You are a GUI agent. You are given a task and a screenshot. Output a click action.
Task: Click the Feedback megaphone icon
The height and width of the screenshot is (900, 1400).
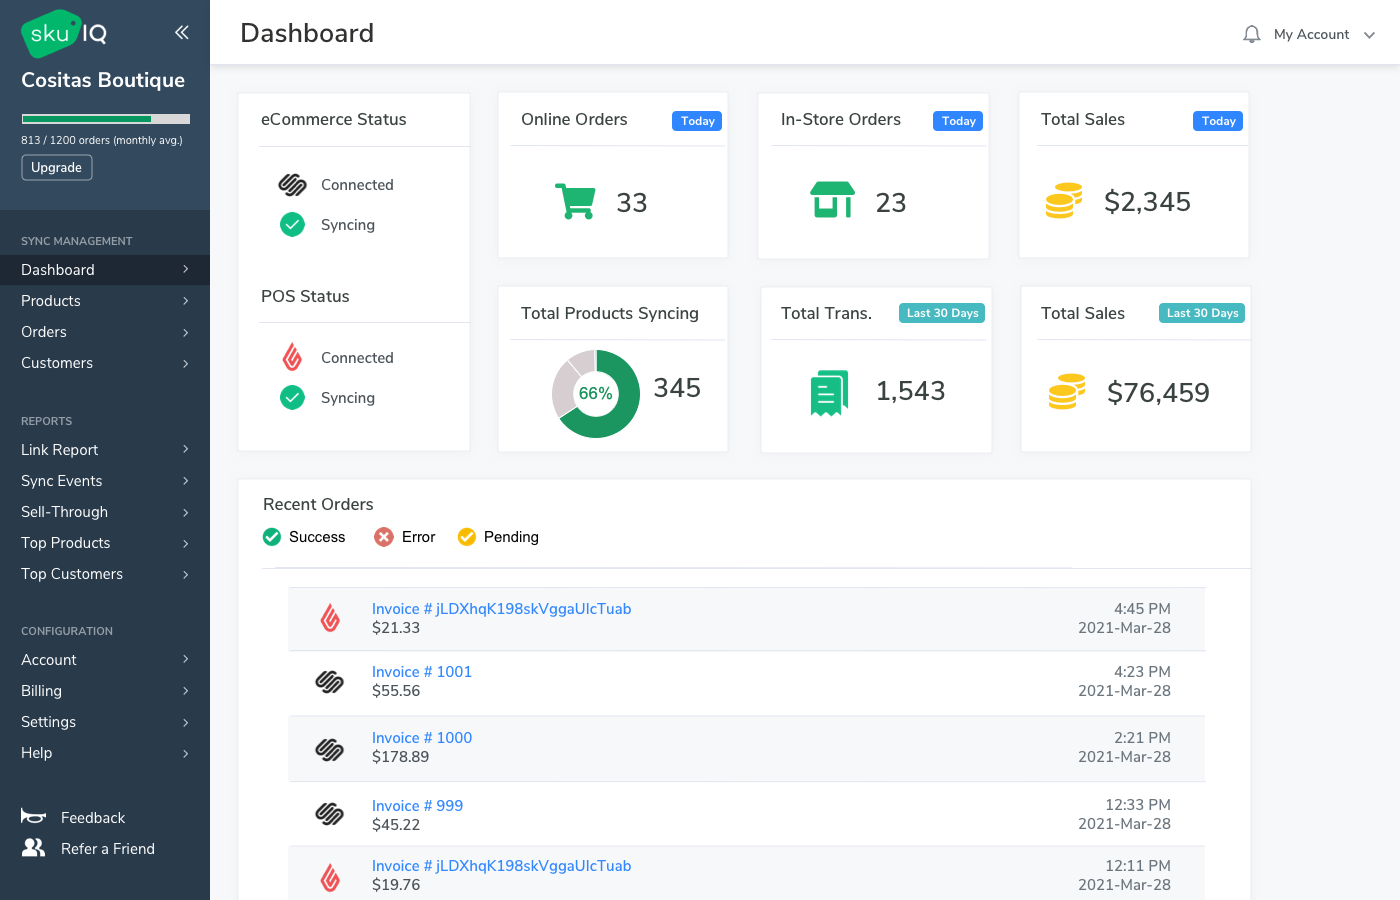click(x=33, y=816)
